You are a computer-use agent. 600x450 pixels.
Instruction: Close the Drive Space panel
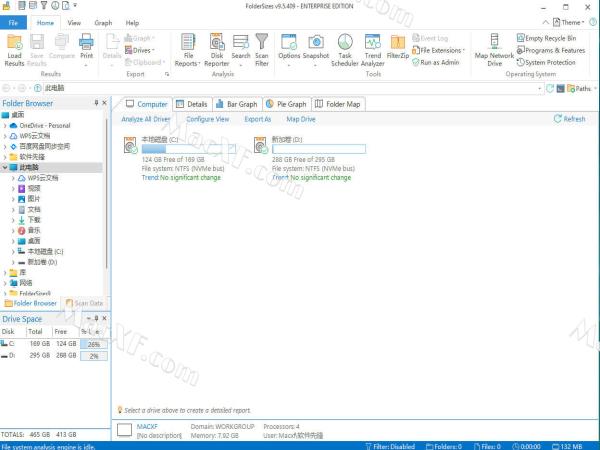[x=104, y=318]
